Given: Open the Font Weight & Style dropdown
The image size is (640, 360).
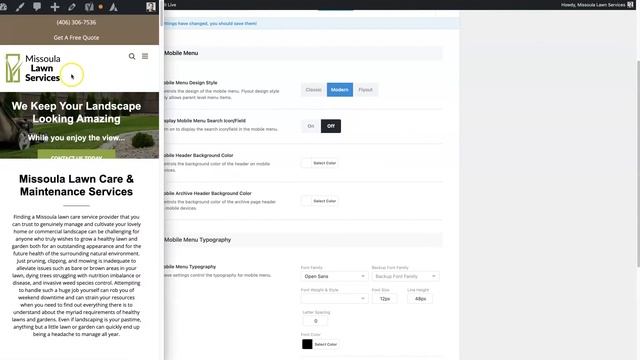Looking at the screenshot, I should tap(334, 299).
